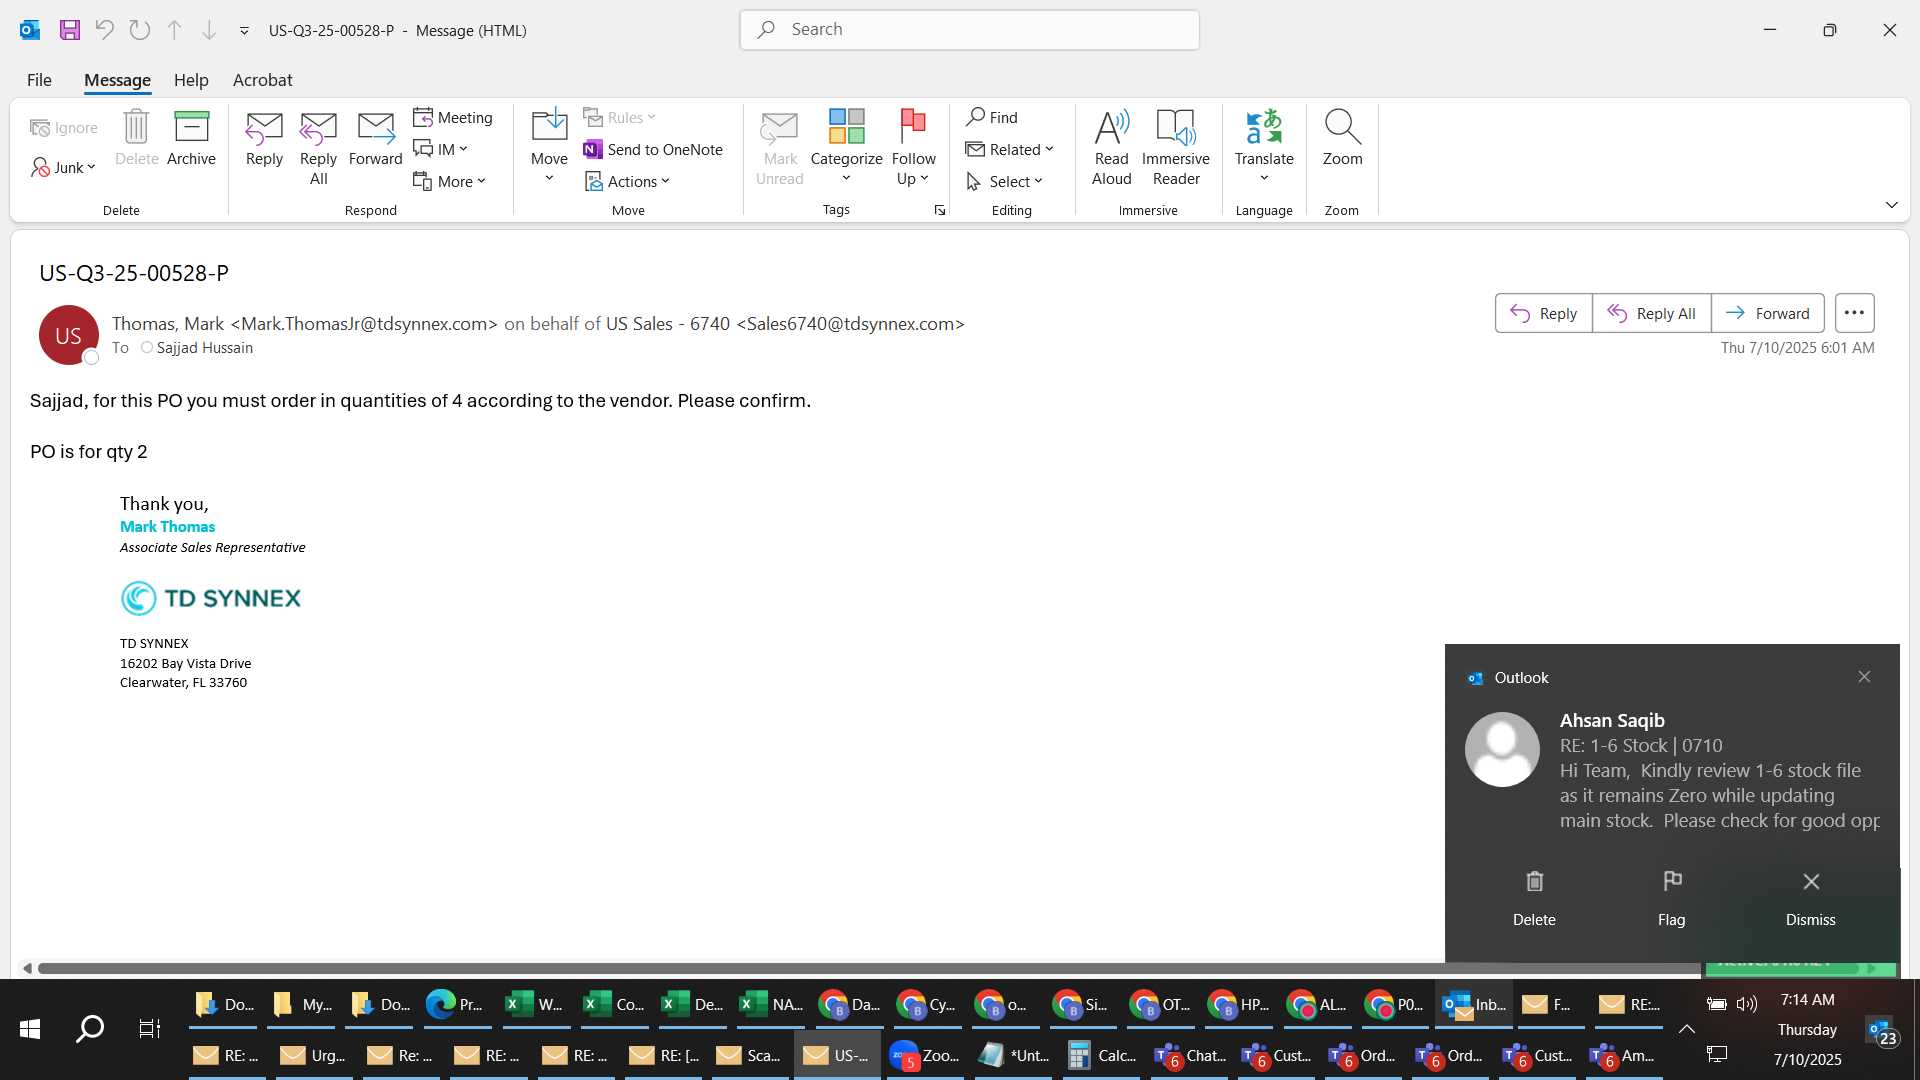Open the Actions dropdown in Move group

pyautogui.click(x=627, y=181)
